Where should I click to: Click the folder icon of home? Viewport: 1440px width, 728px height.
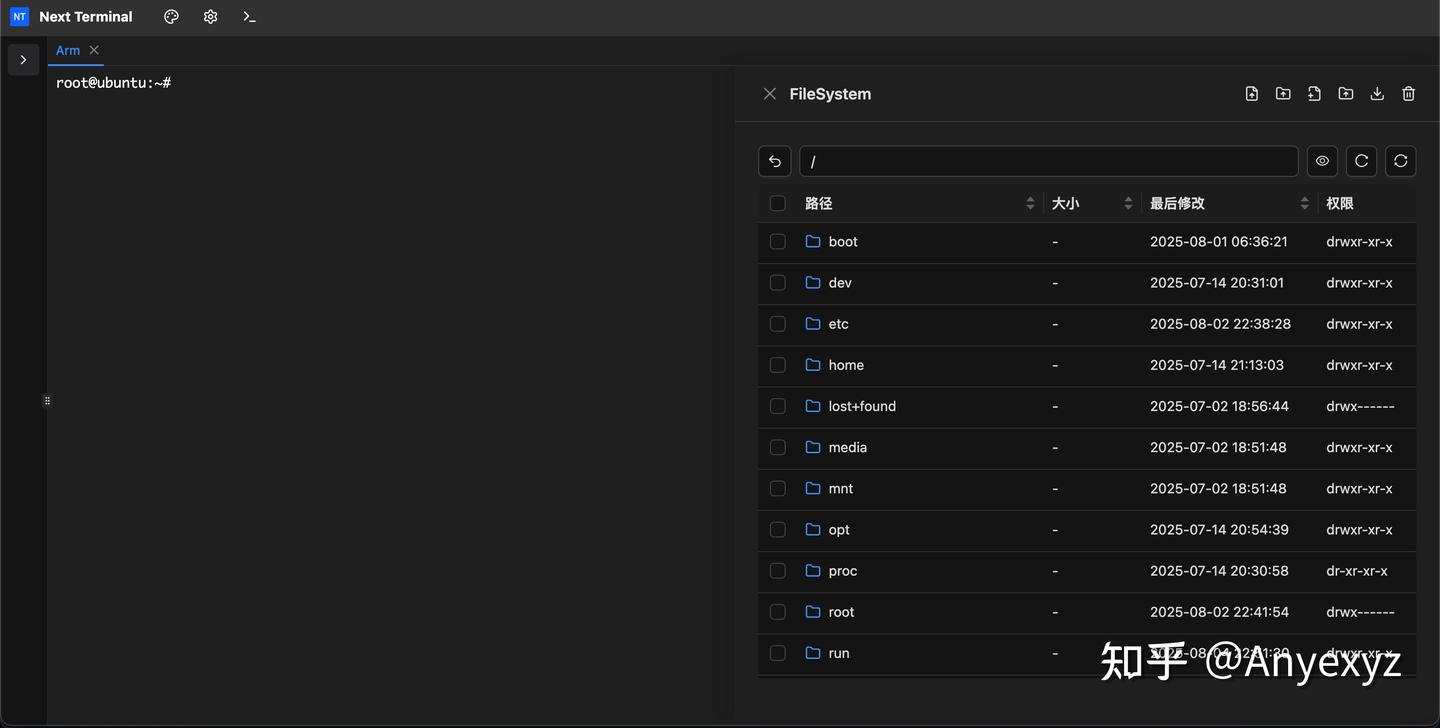(813, 365)
